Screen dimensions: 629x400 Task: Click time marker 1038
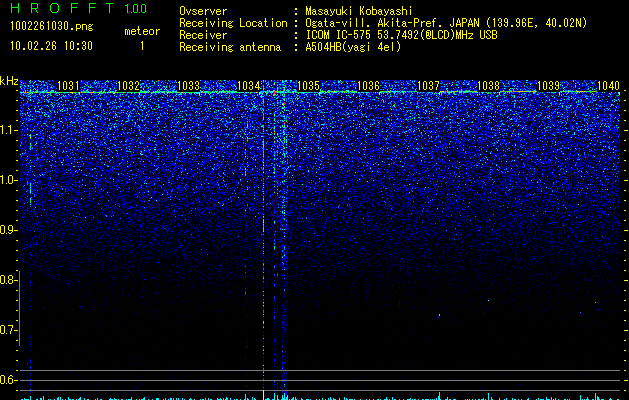pos(489,86)
